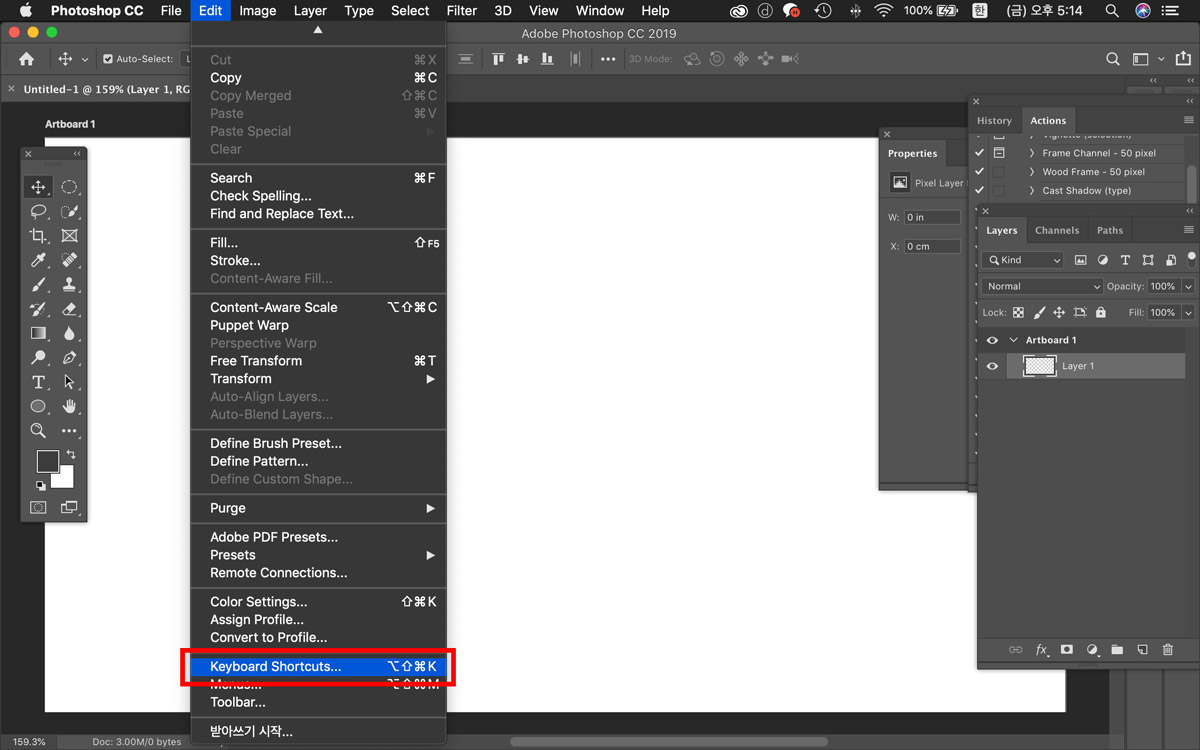
Task: Toggle the Auto-Select checkbox
Action: click(x=108, y=59)
